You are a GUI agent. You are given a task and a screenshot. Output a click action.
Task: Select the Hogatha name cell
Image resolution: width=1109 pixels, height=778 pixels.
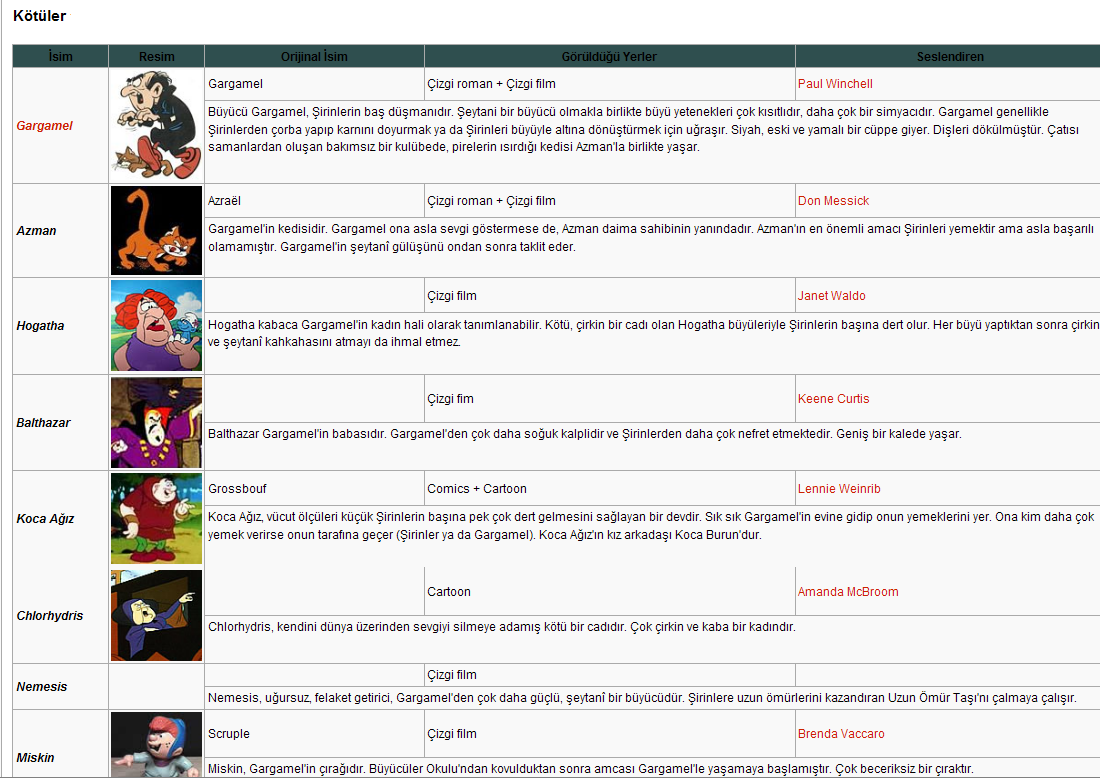pyautogui.click(x=60, y=326)
